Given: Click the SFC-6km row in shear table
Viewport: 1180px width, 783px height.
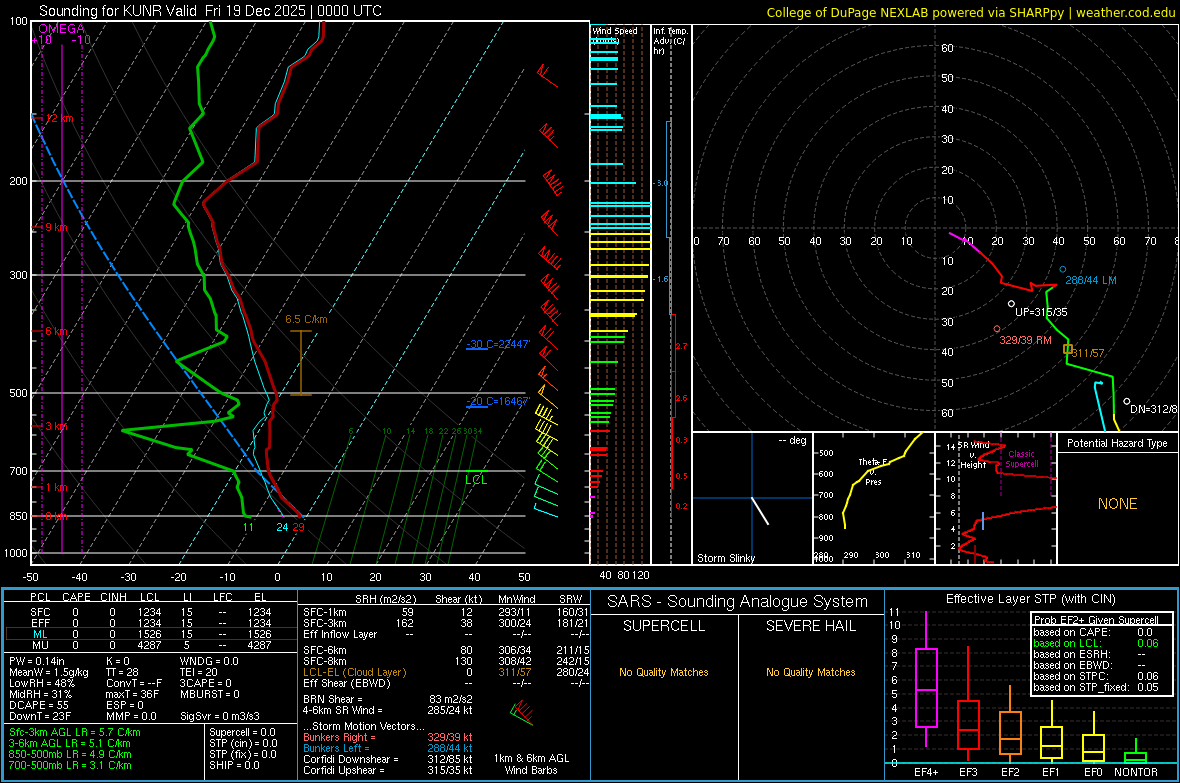Looking at the screenshot, I should tap(446, 650).
